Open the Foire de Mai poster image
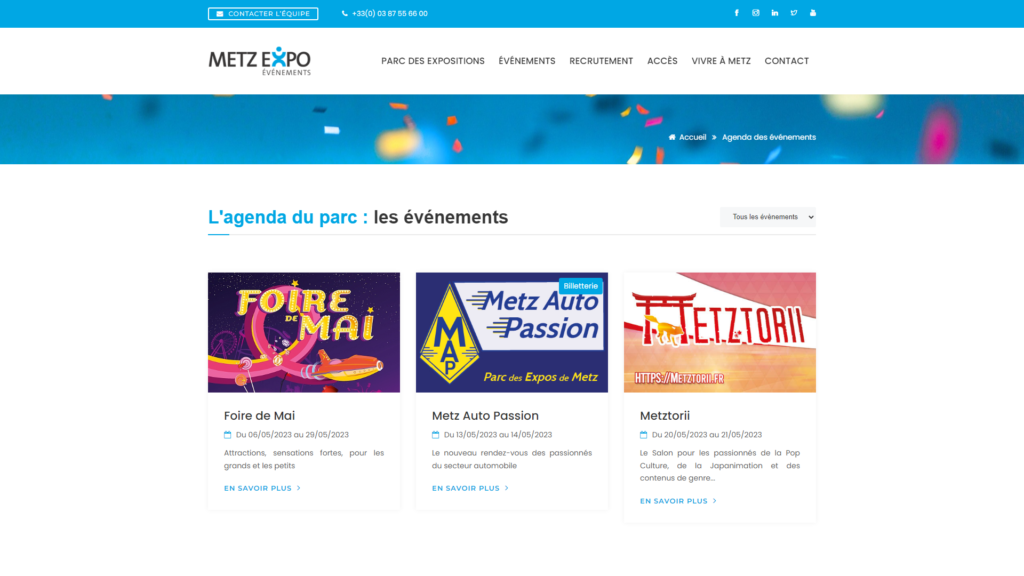The image size is (1024, 576). tap(304, 332)
